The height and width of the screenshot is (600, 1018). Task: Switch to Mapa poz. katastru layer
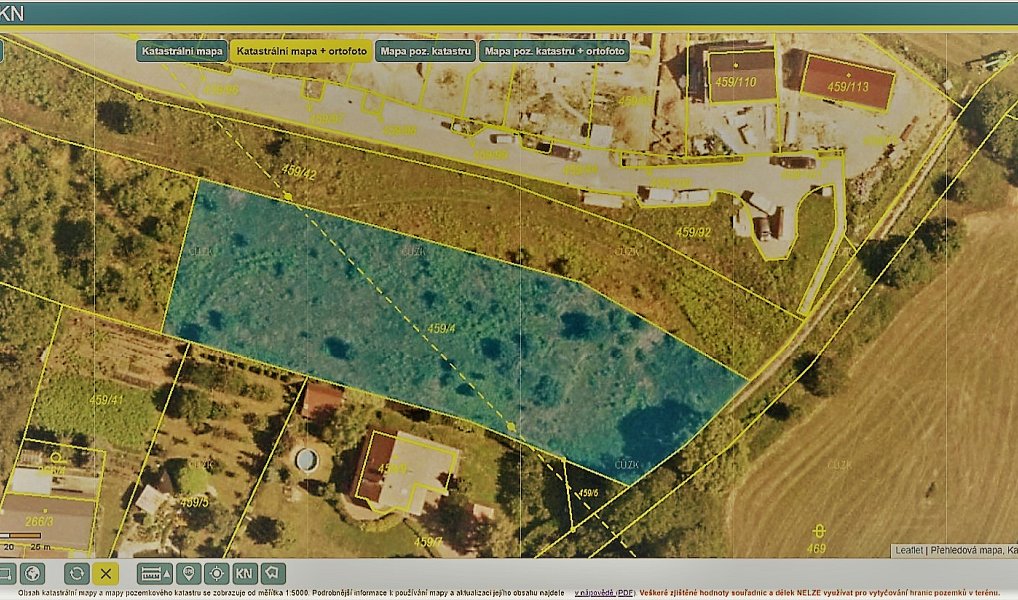pyautogui.click(x=425, y=51)
